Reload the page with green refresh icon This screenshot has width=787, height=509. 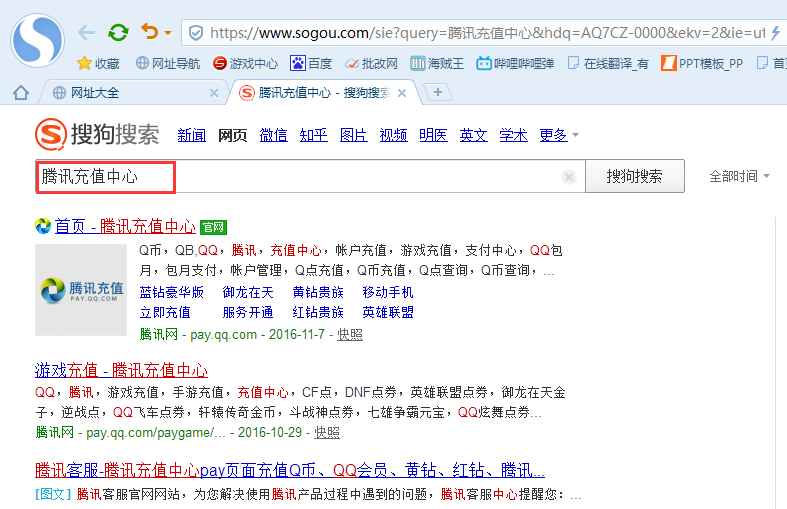click(x=118, y=33)
